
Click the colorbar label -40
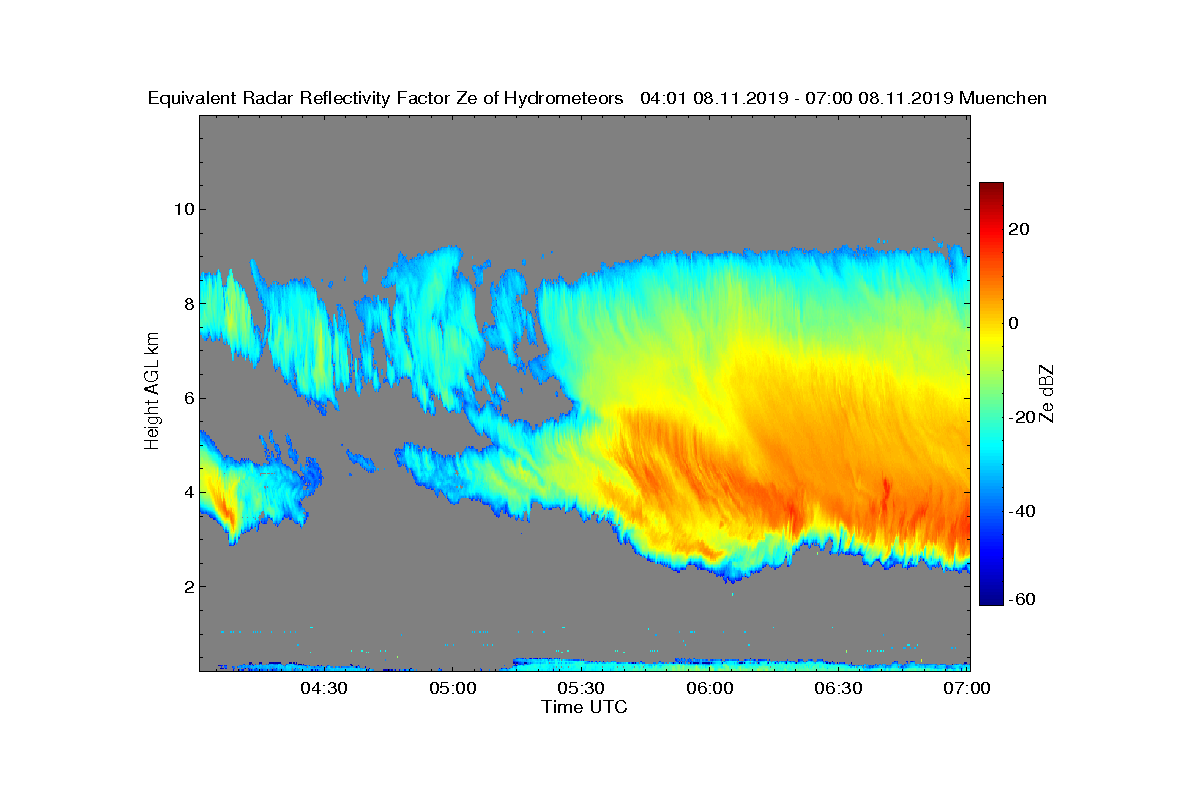coord(1023,512)
